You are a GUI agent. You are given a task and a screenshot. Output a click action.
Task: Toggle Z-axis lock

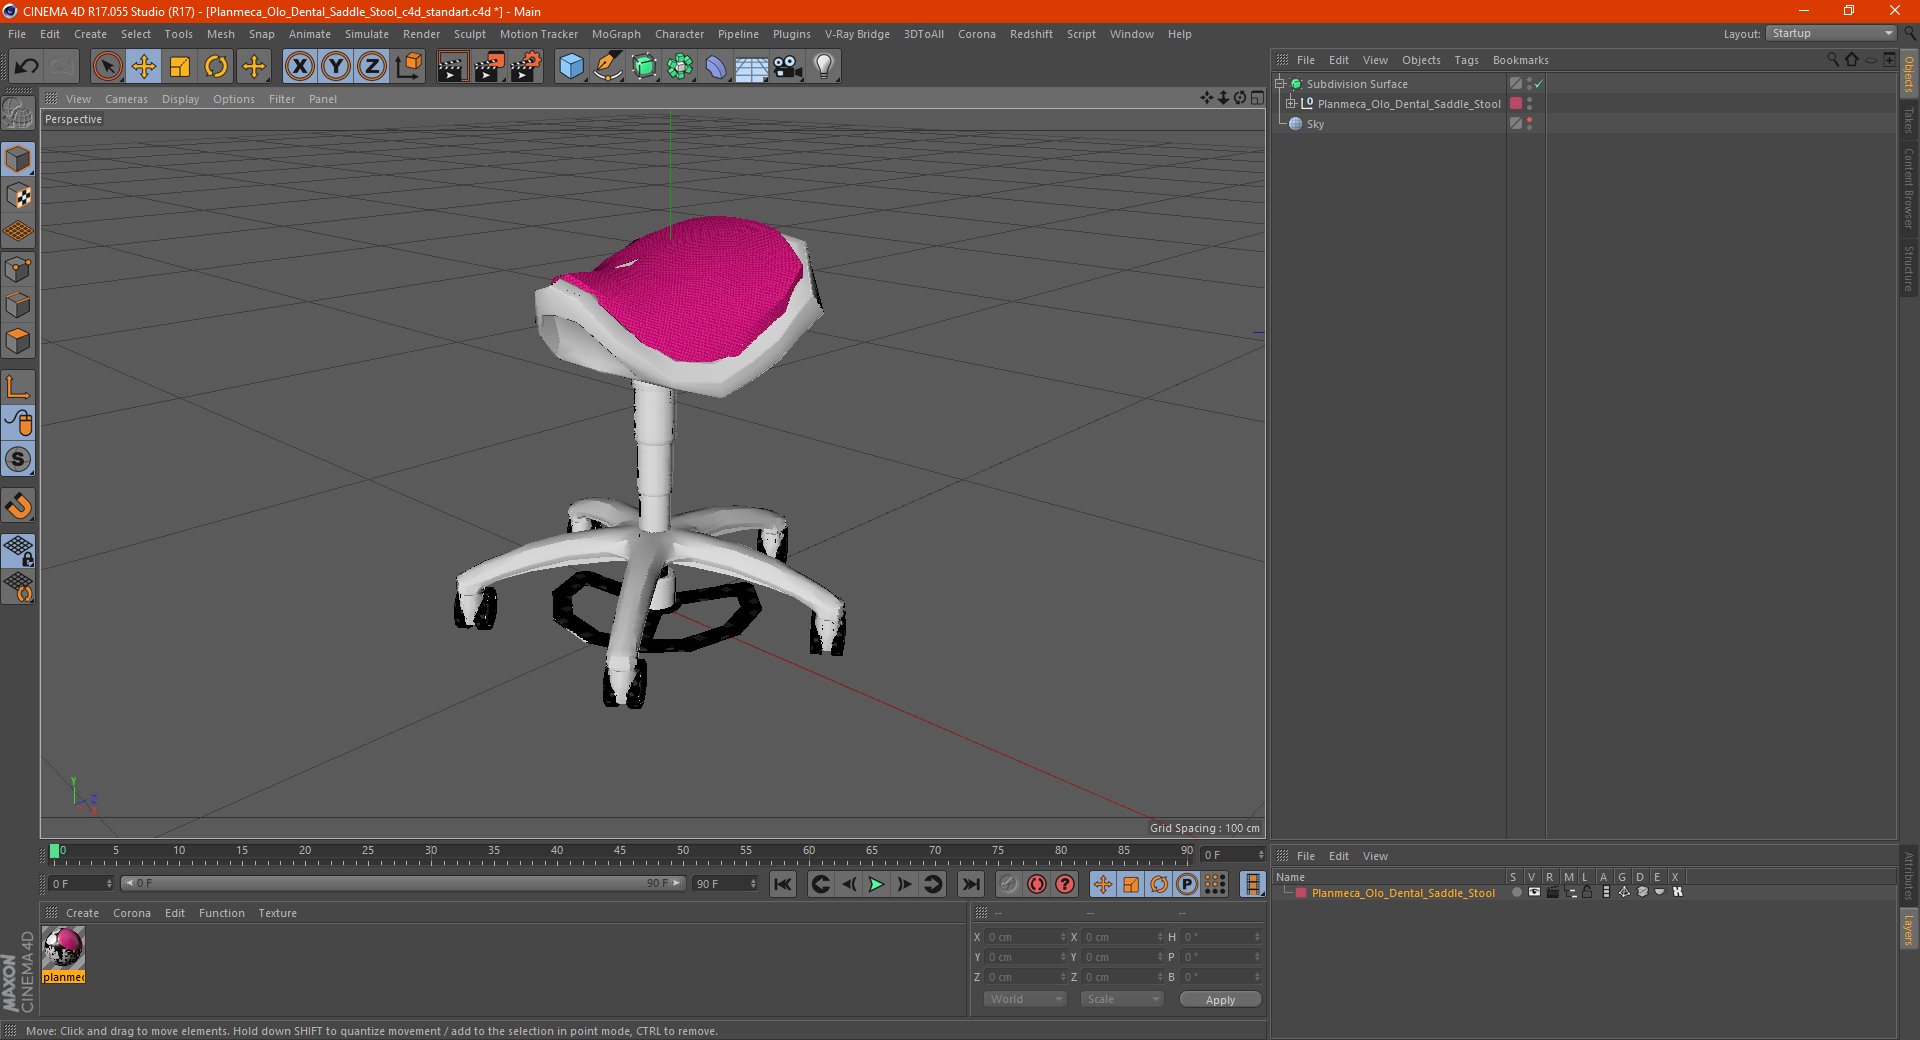point(372,67)
